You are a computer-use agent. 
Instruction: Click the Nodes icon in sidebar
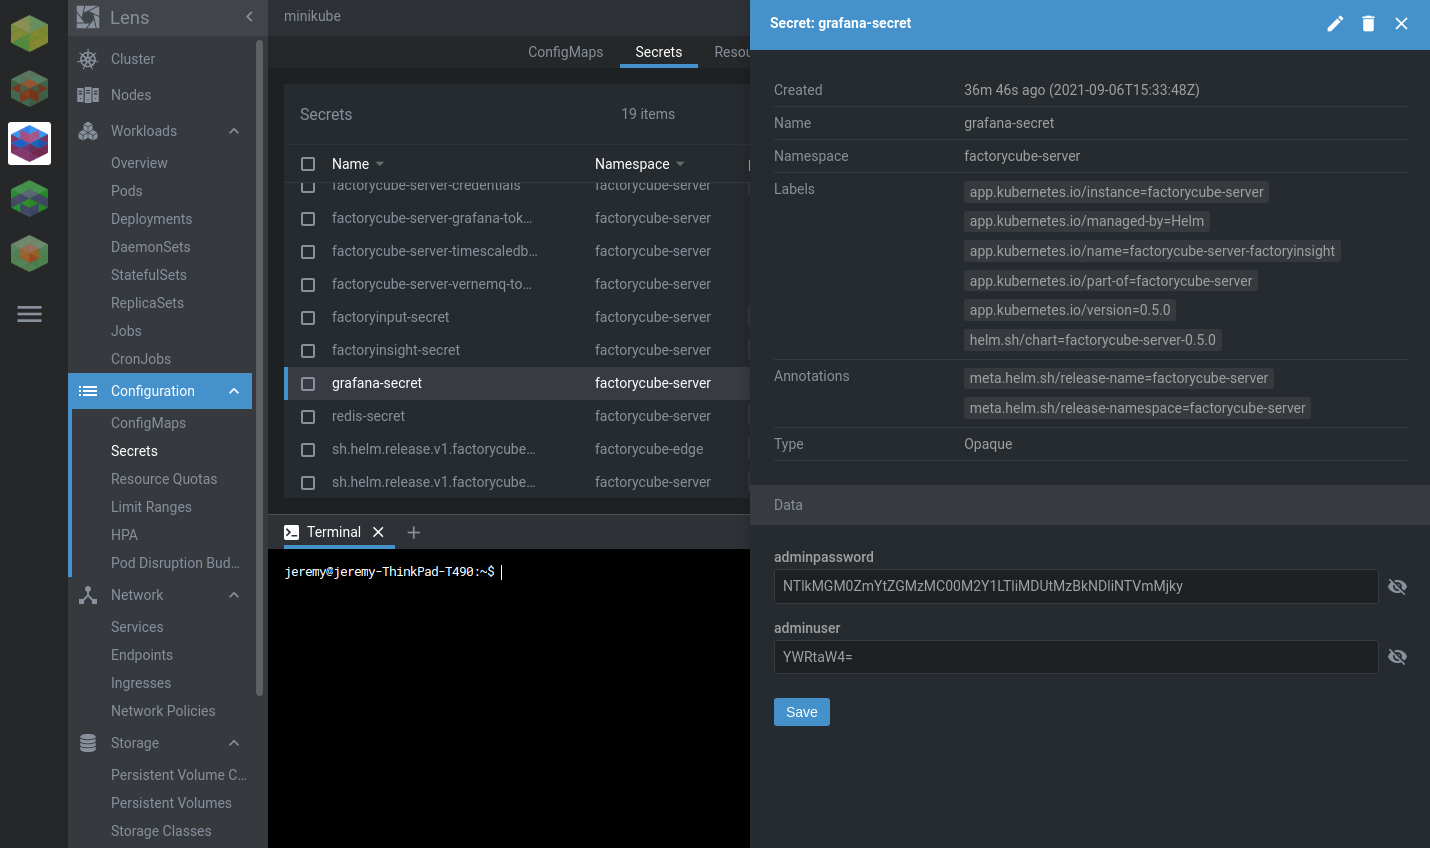[x=88, y=95]
